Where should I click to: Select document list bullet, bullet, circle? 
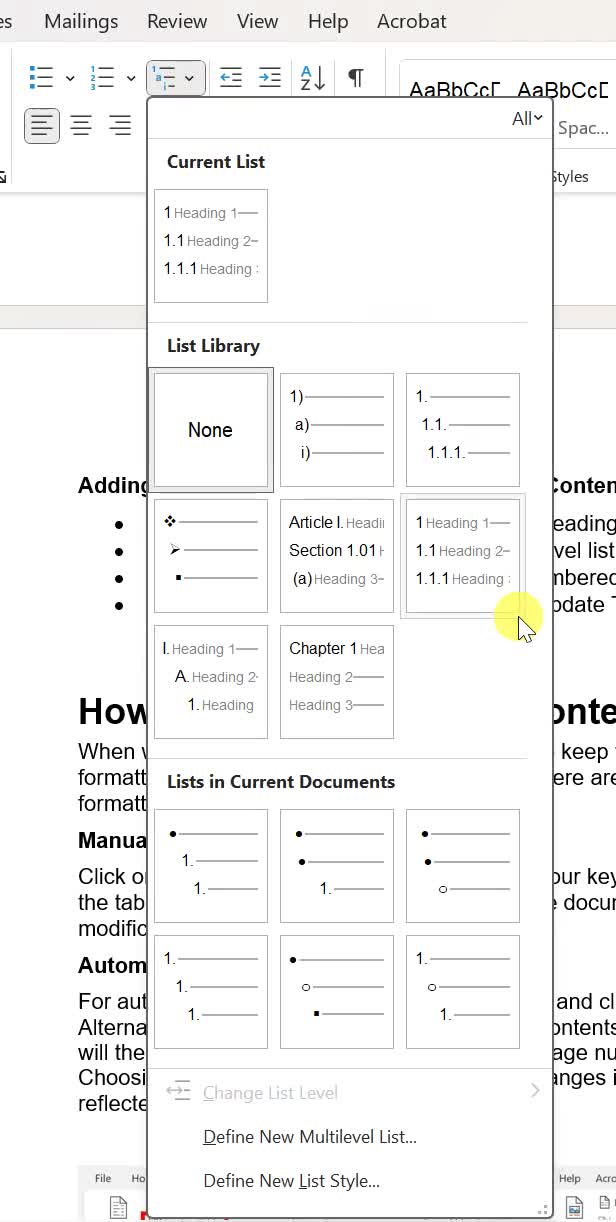463,866
